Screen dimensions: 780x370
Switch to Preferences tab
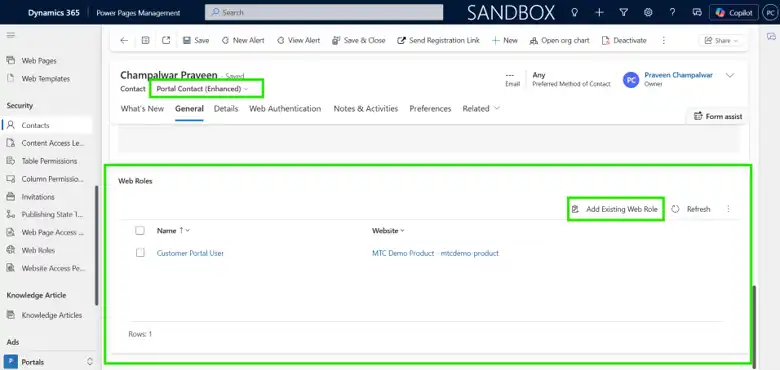click(x=430, y=108)
